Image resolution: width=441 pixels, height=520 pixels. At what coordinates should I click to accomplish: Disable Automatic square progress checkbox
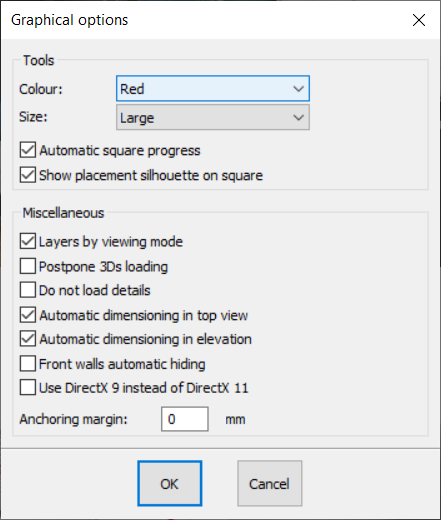click(x=28, y=150)
